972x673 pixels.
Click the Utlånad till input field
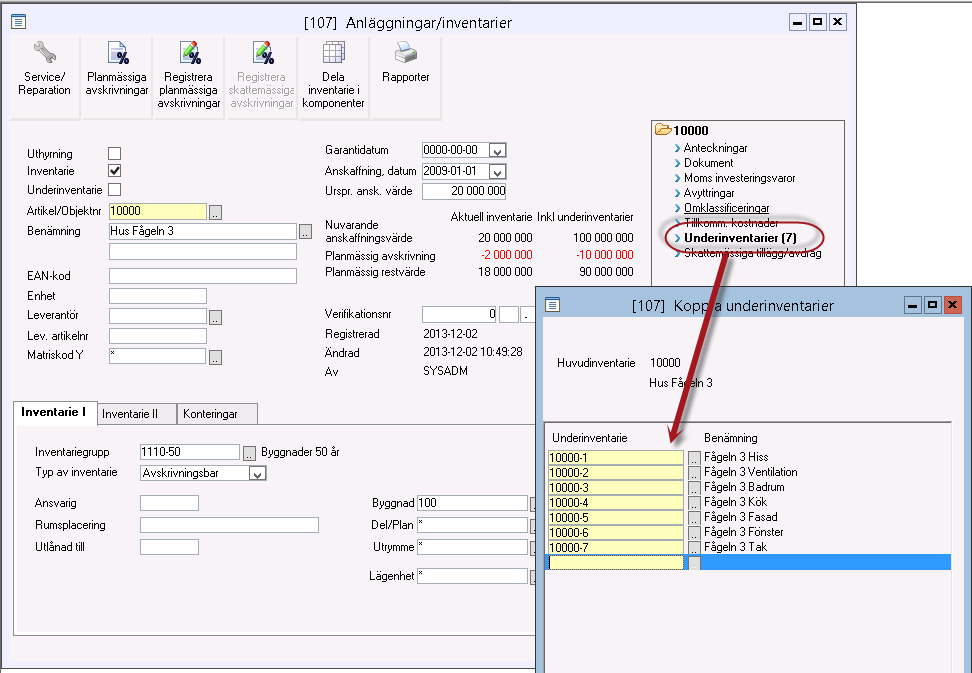tap(169, 547)
